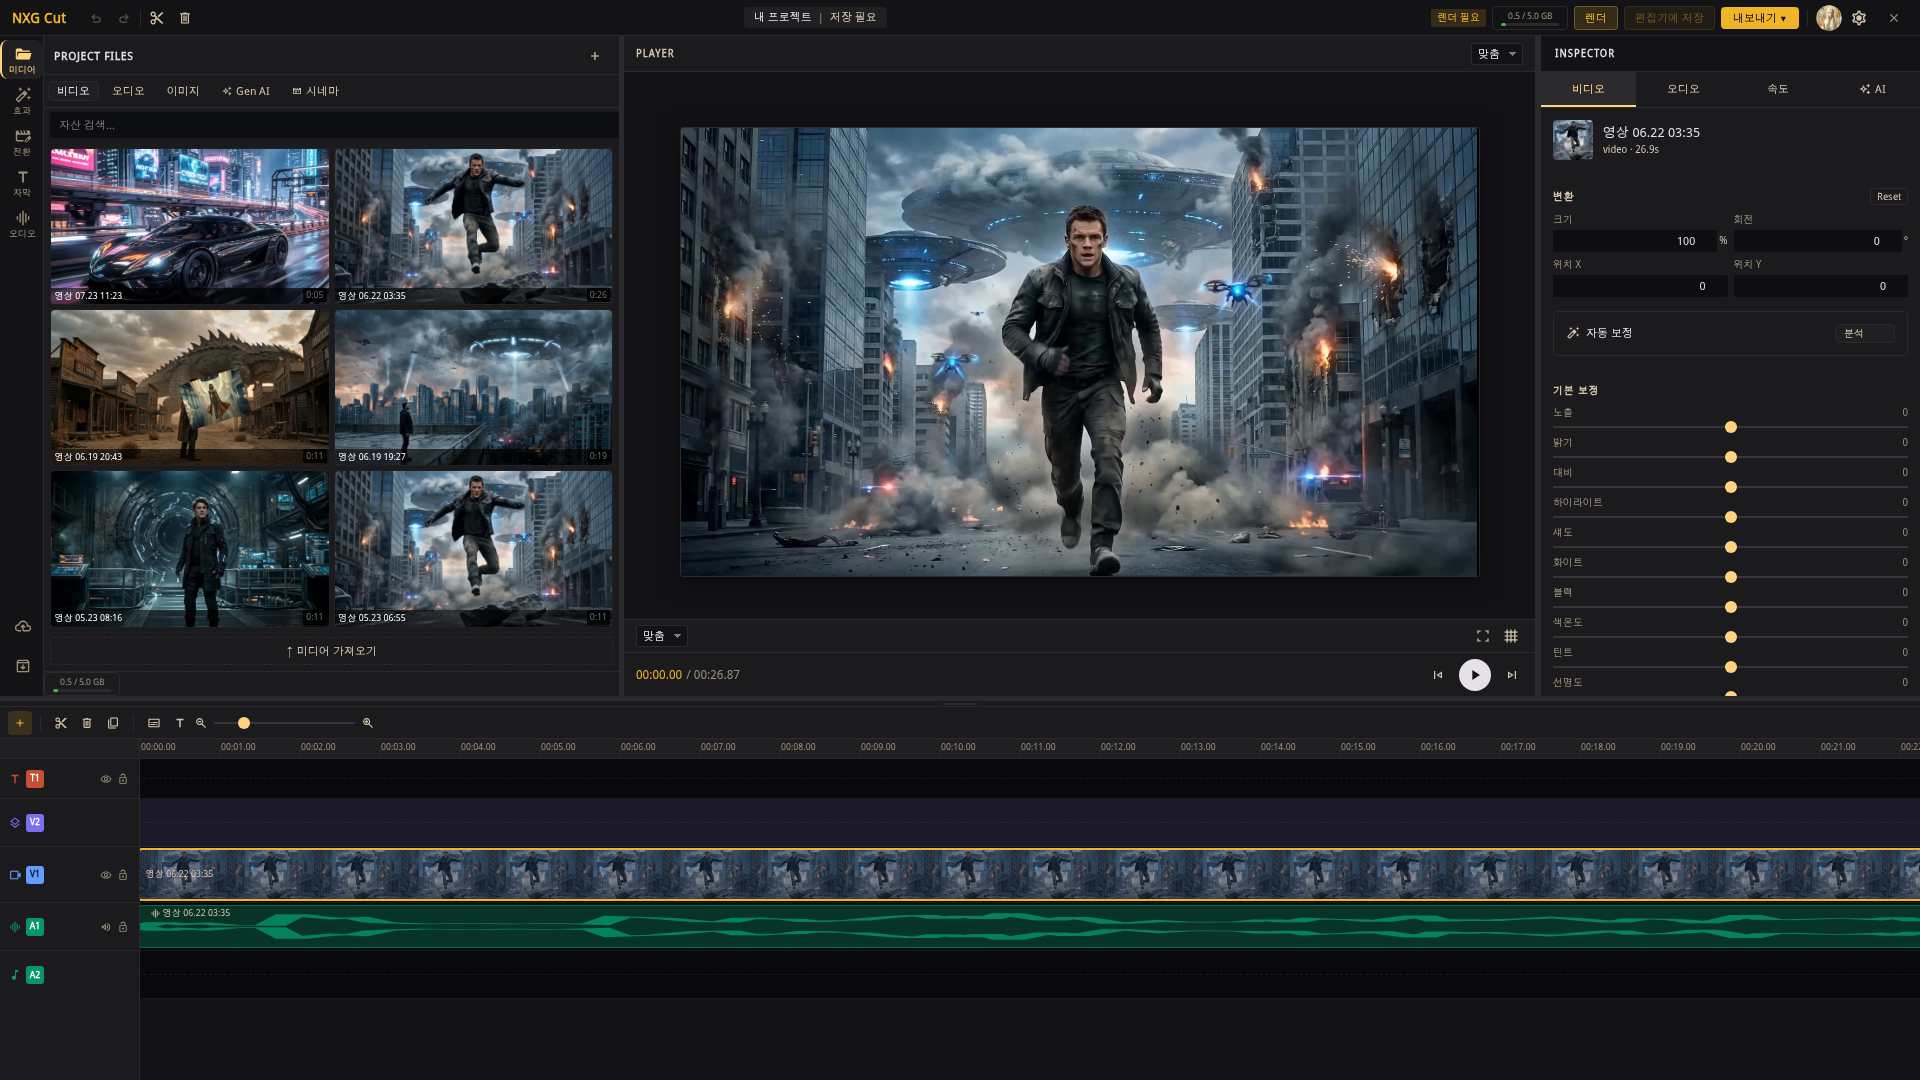Open the 자막 subtitles panel in the sidebar
Viewport: 1920px width, 1080px height.
[x=22, y=183]
